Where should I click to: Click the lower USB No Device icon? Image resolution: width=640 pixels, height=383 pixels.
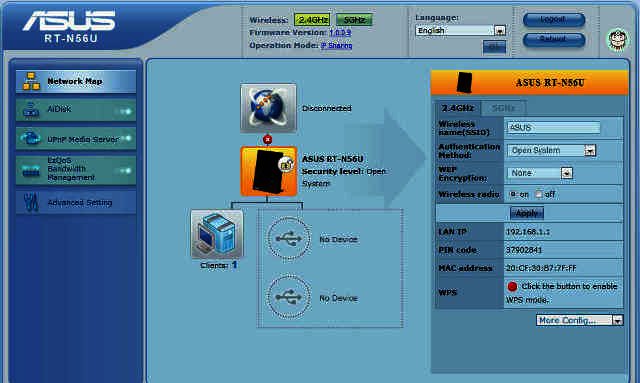289,297
